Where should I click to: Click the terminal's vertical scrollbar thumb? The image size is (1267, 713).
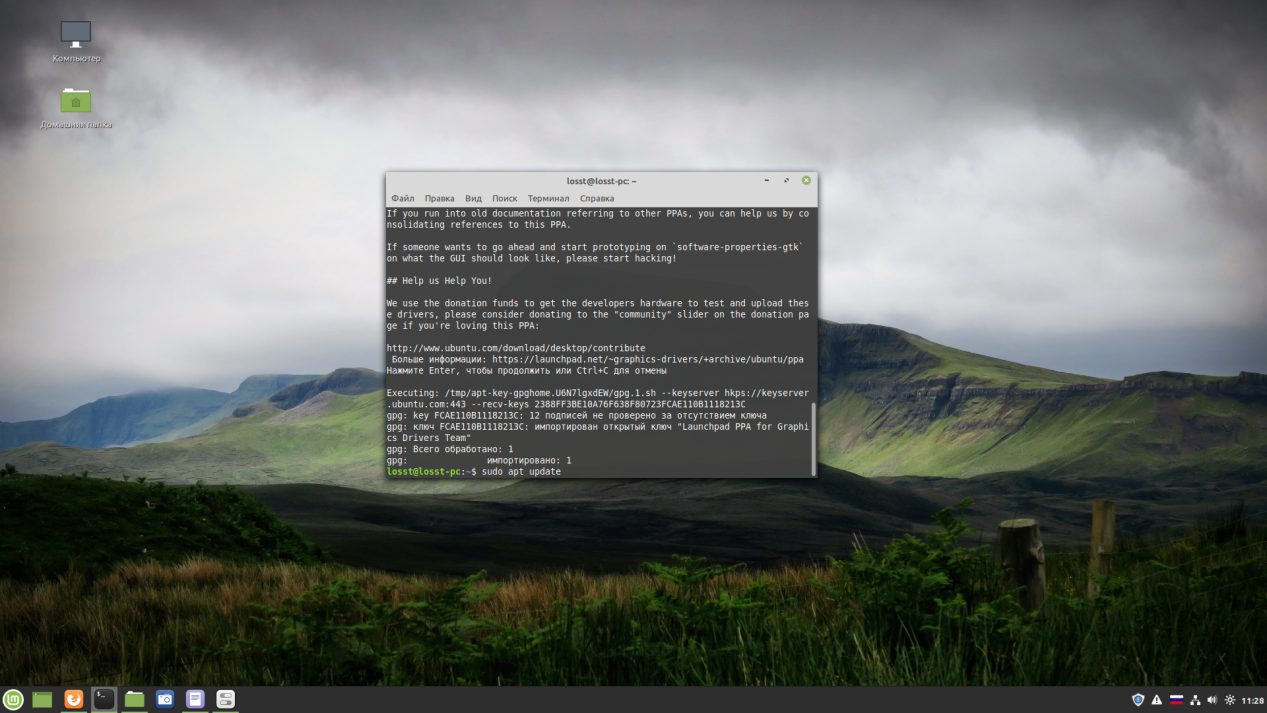click(x=813, y=439)
